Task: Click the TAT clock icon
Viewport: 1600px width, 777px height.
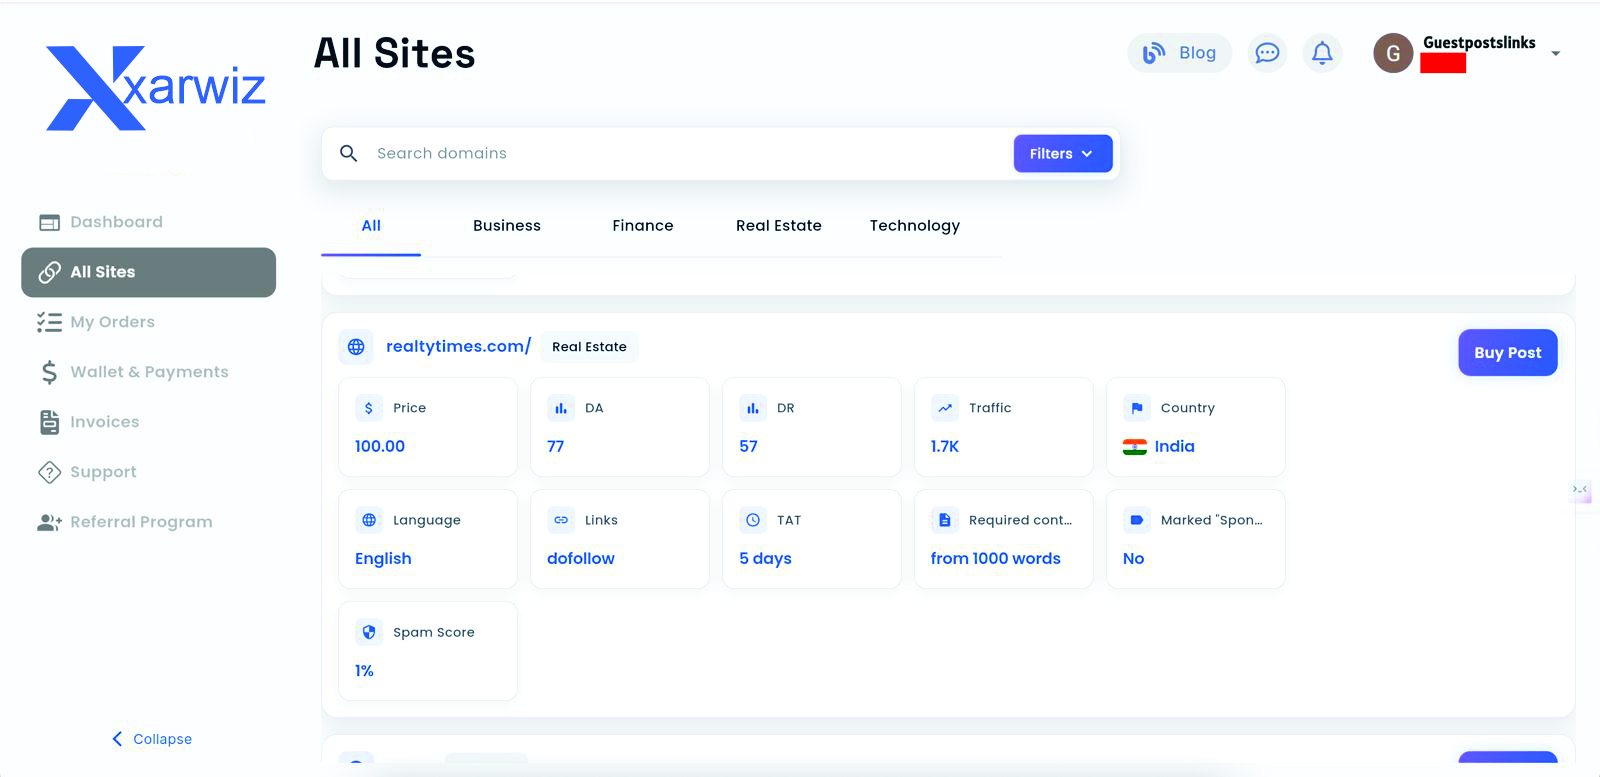Action: pos(753,520)
